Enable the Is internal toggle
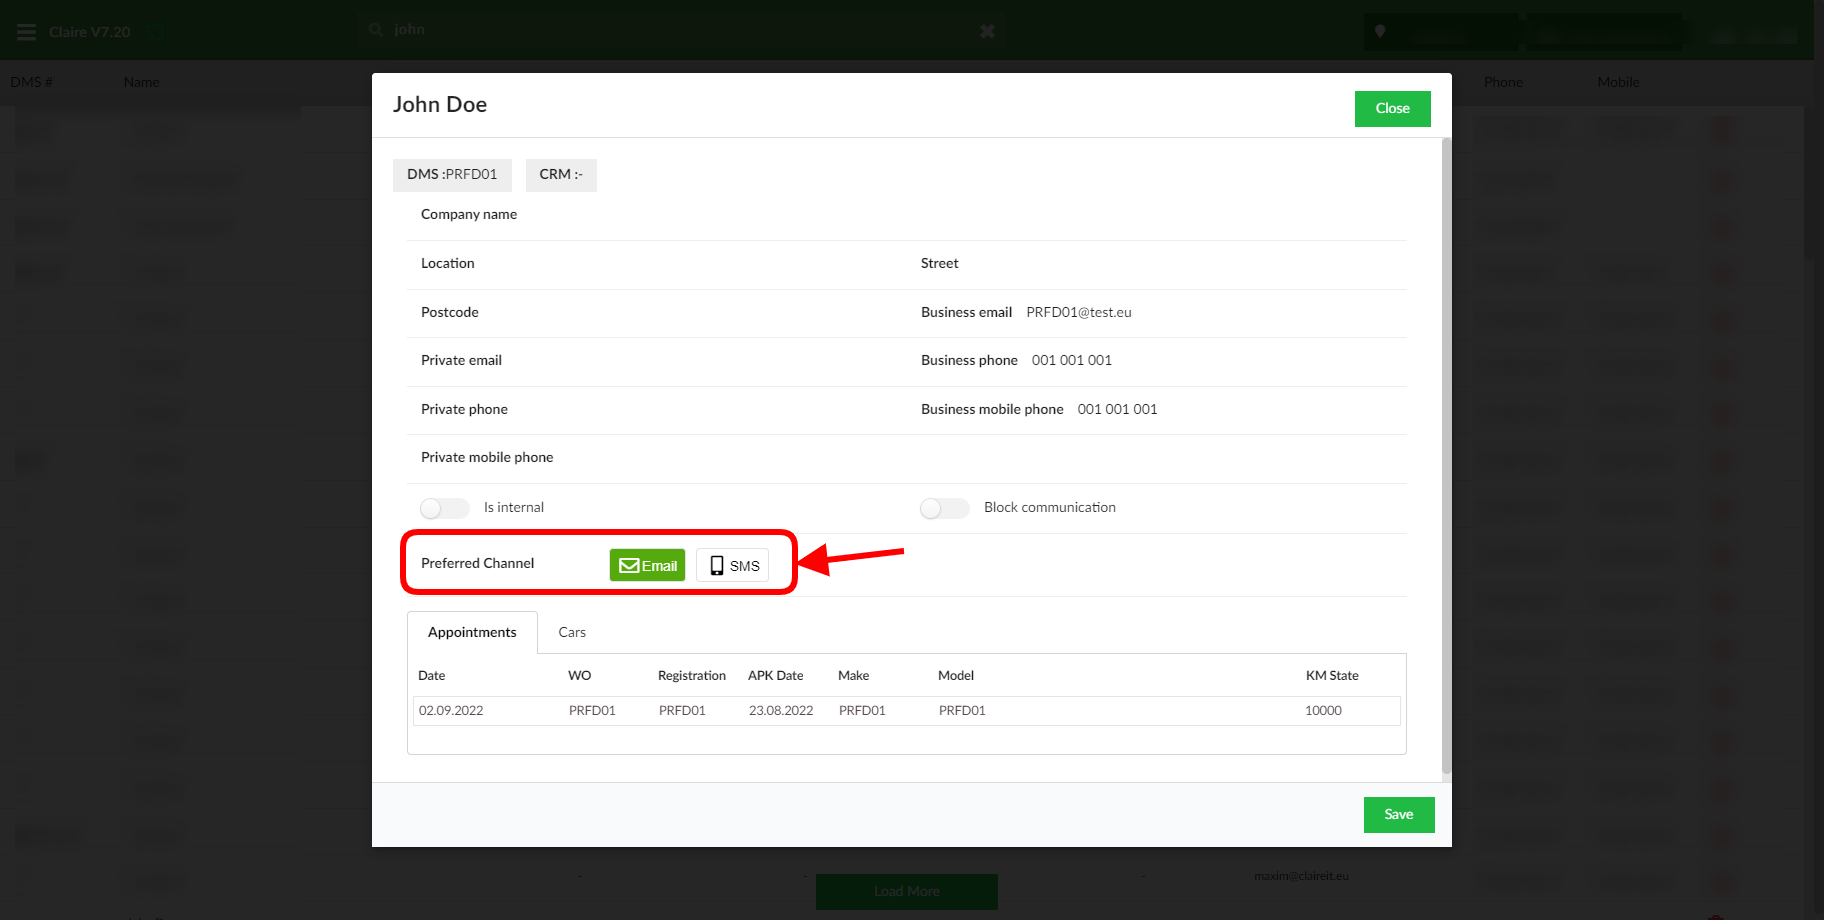Viewport: 1824px width, 920px height. tap(444, 508)
